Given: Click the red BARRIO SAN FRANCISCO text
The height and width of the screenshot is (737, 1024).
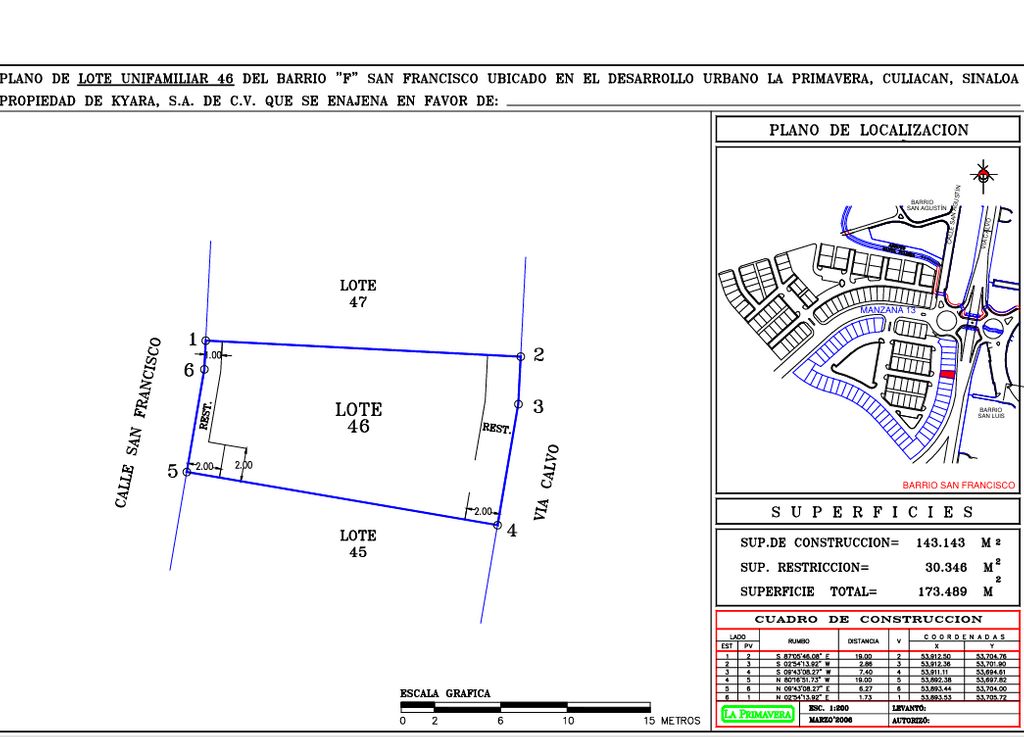Looking at the screenshot, I should tap(958, 485).
